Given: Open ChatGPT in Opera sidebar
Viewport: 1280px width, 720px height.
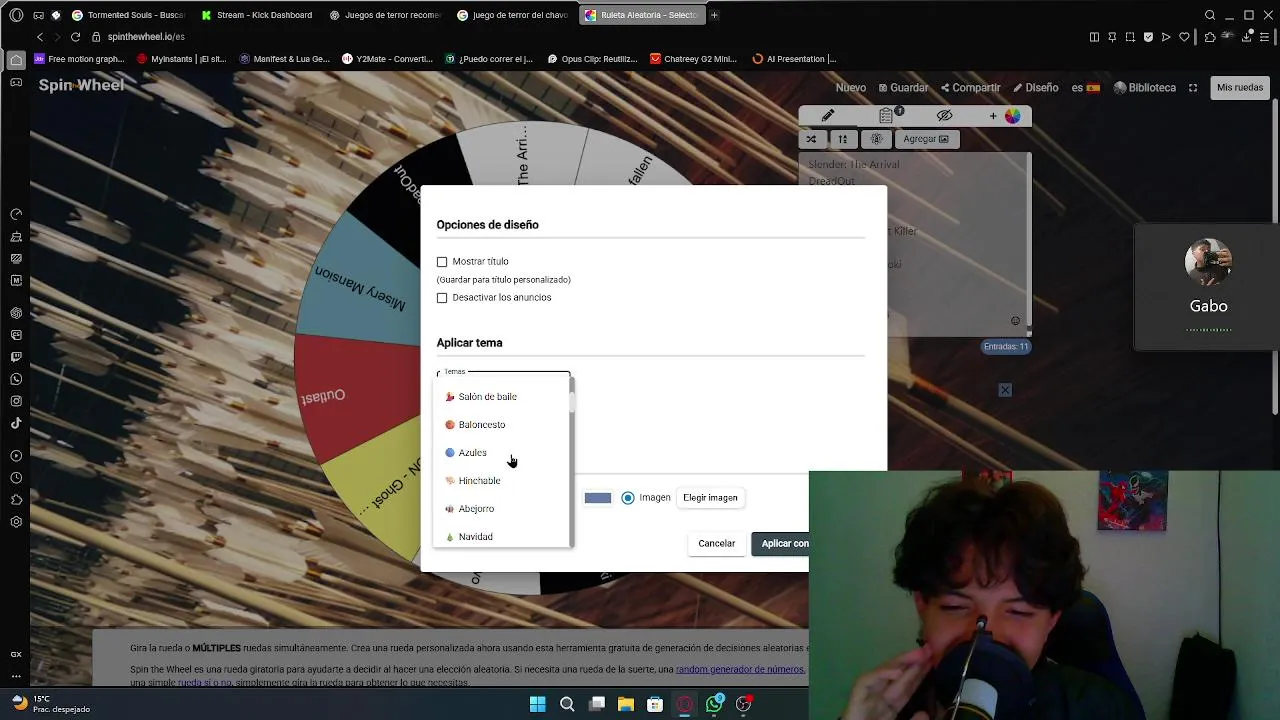Looking at the screenshot, I should [x=16, y=313].
